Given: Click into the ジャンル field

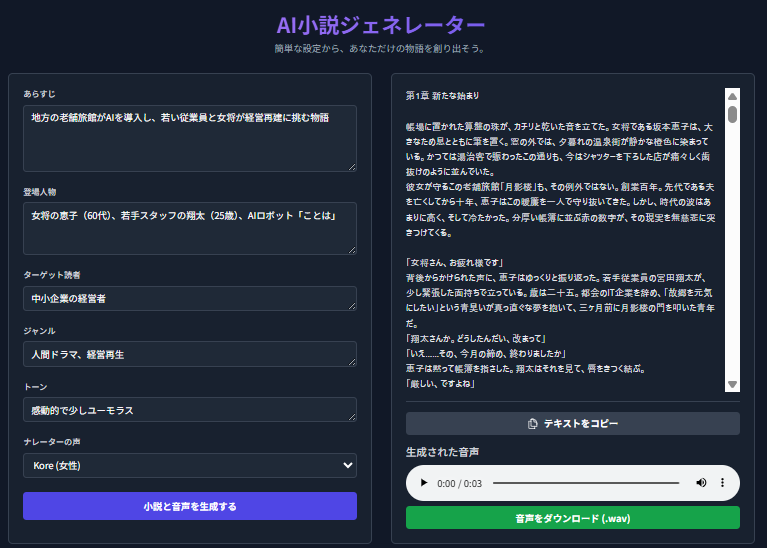Looking at the screenshot, I should tap(188, 354).
